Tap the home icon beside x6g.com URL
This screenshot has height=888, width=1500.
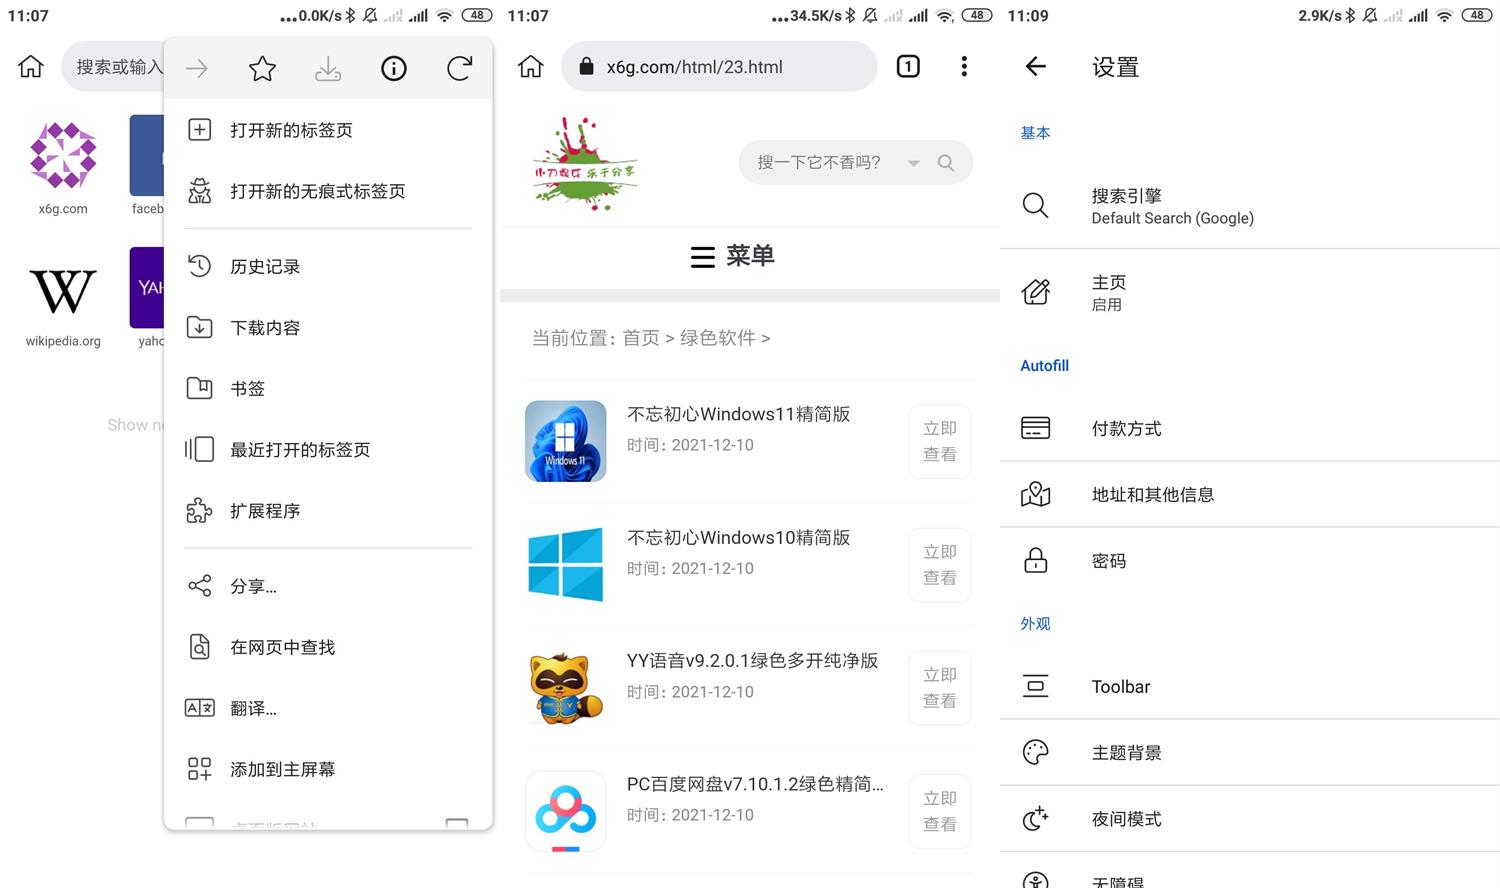coord(531,67)
